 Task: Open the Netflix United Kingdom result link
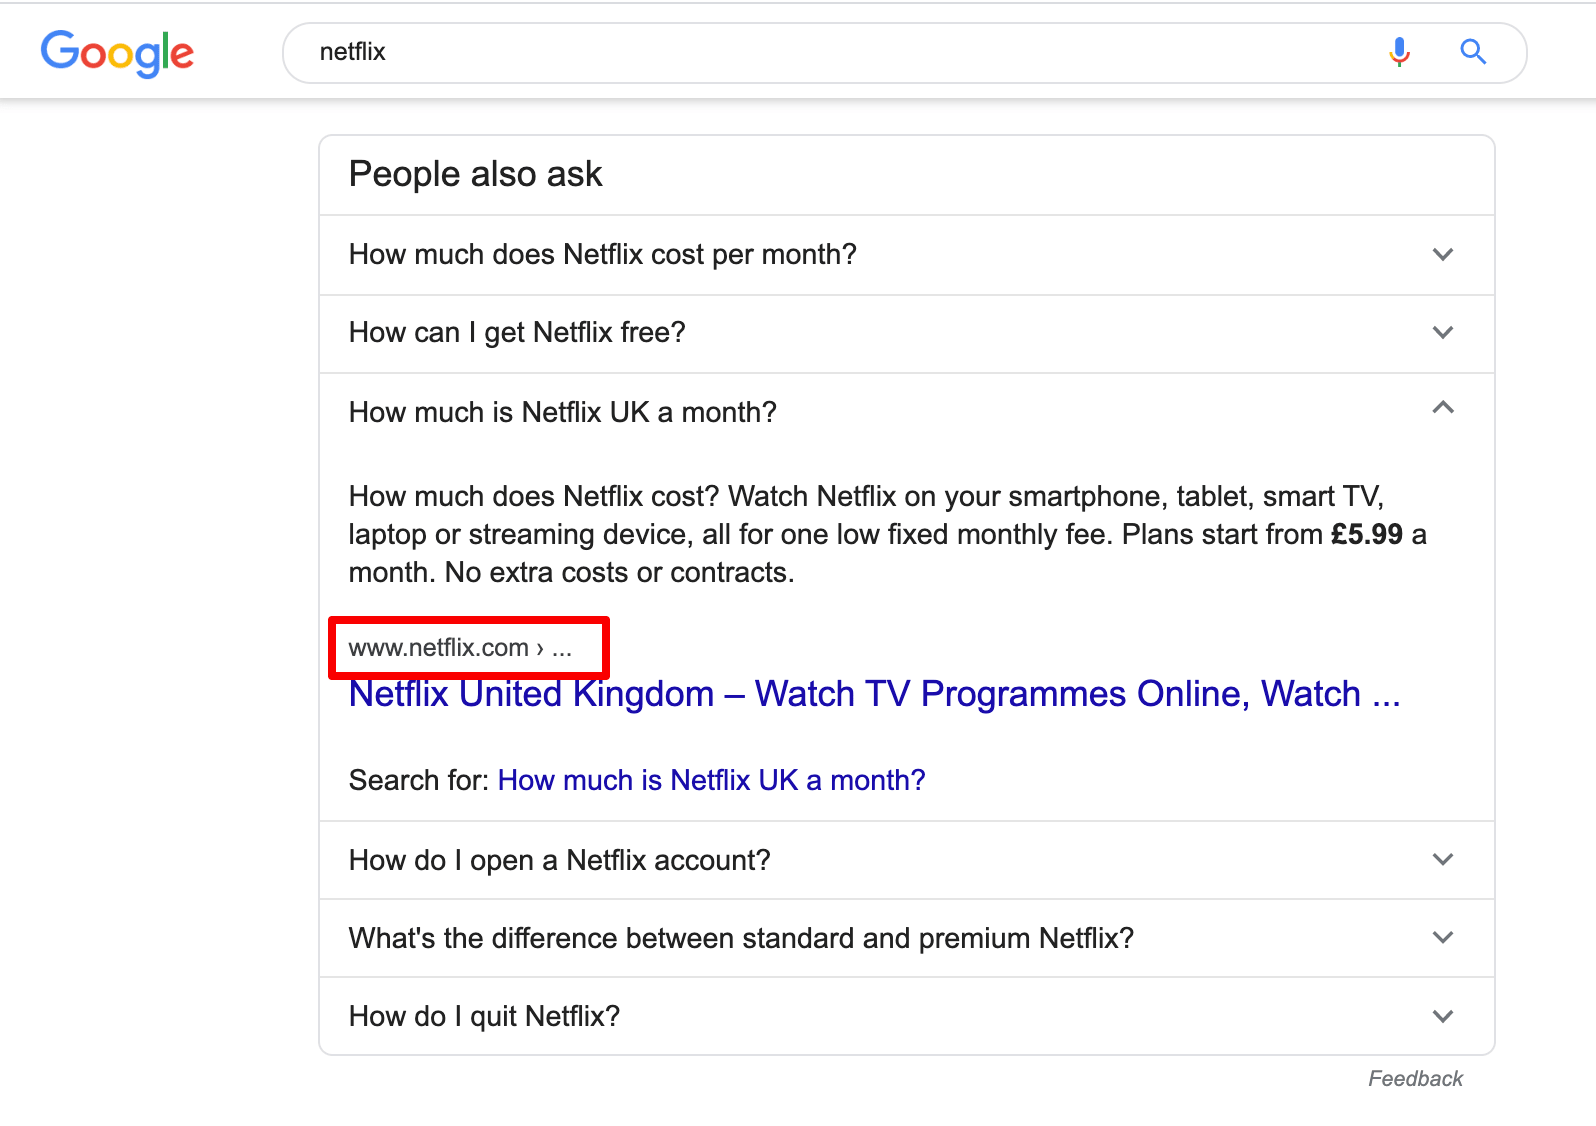pos(874,694)
